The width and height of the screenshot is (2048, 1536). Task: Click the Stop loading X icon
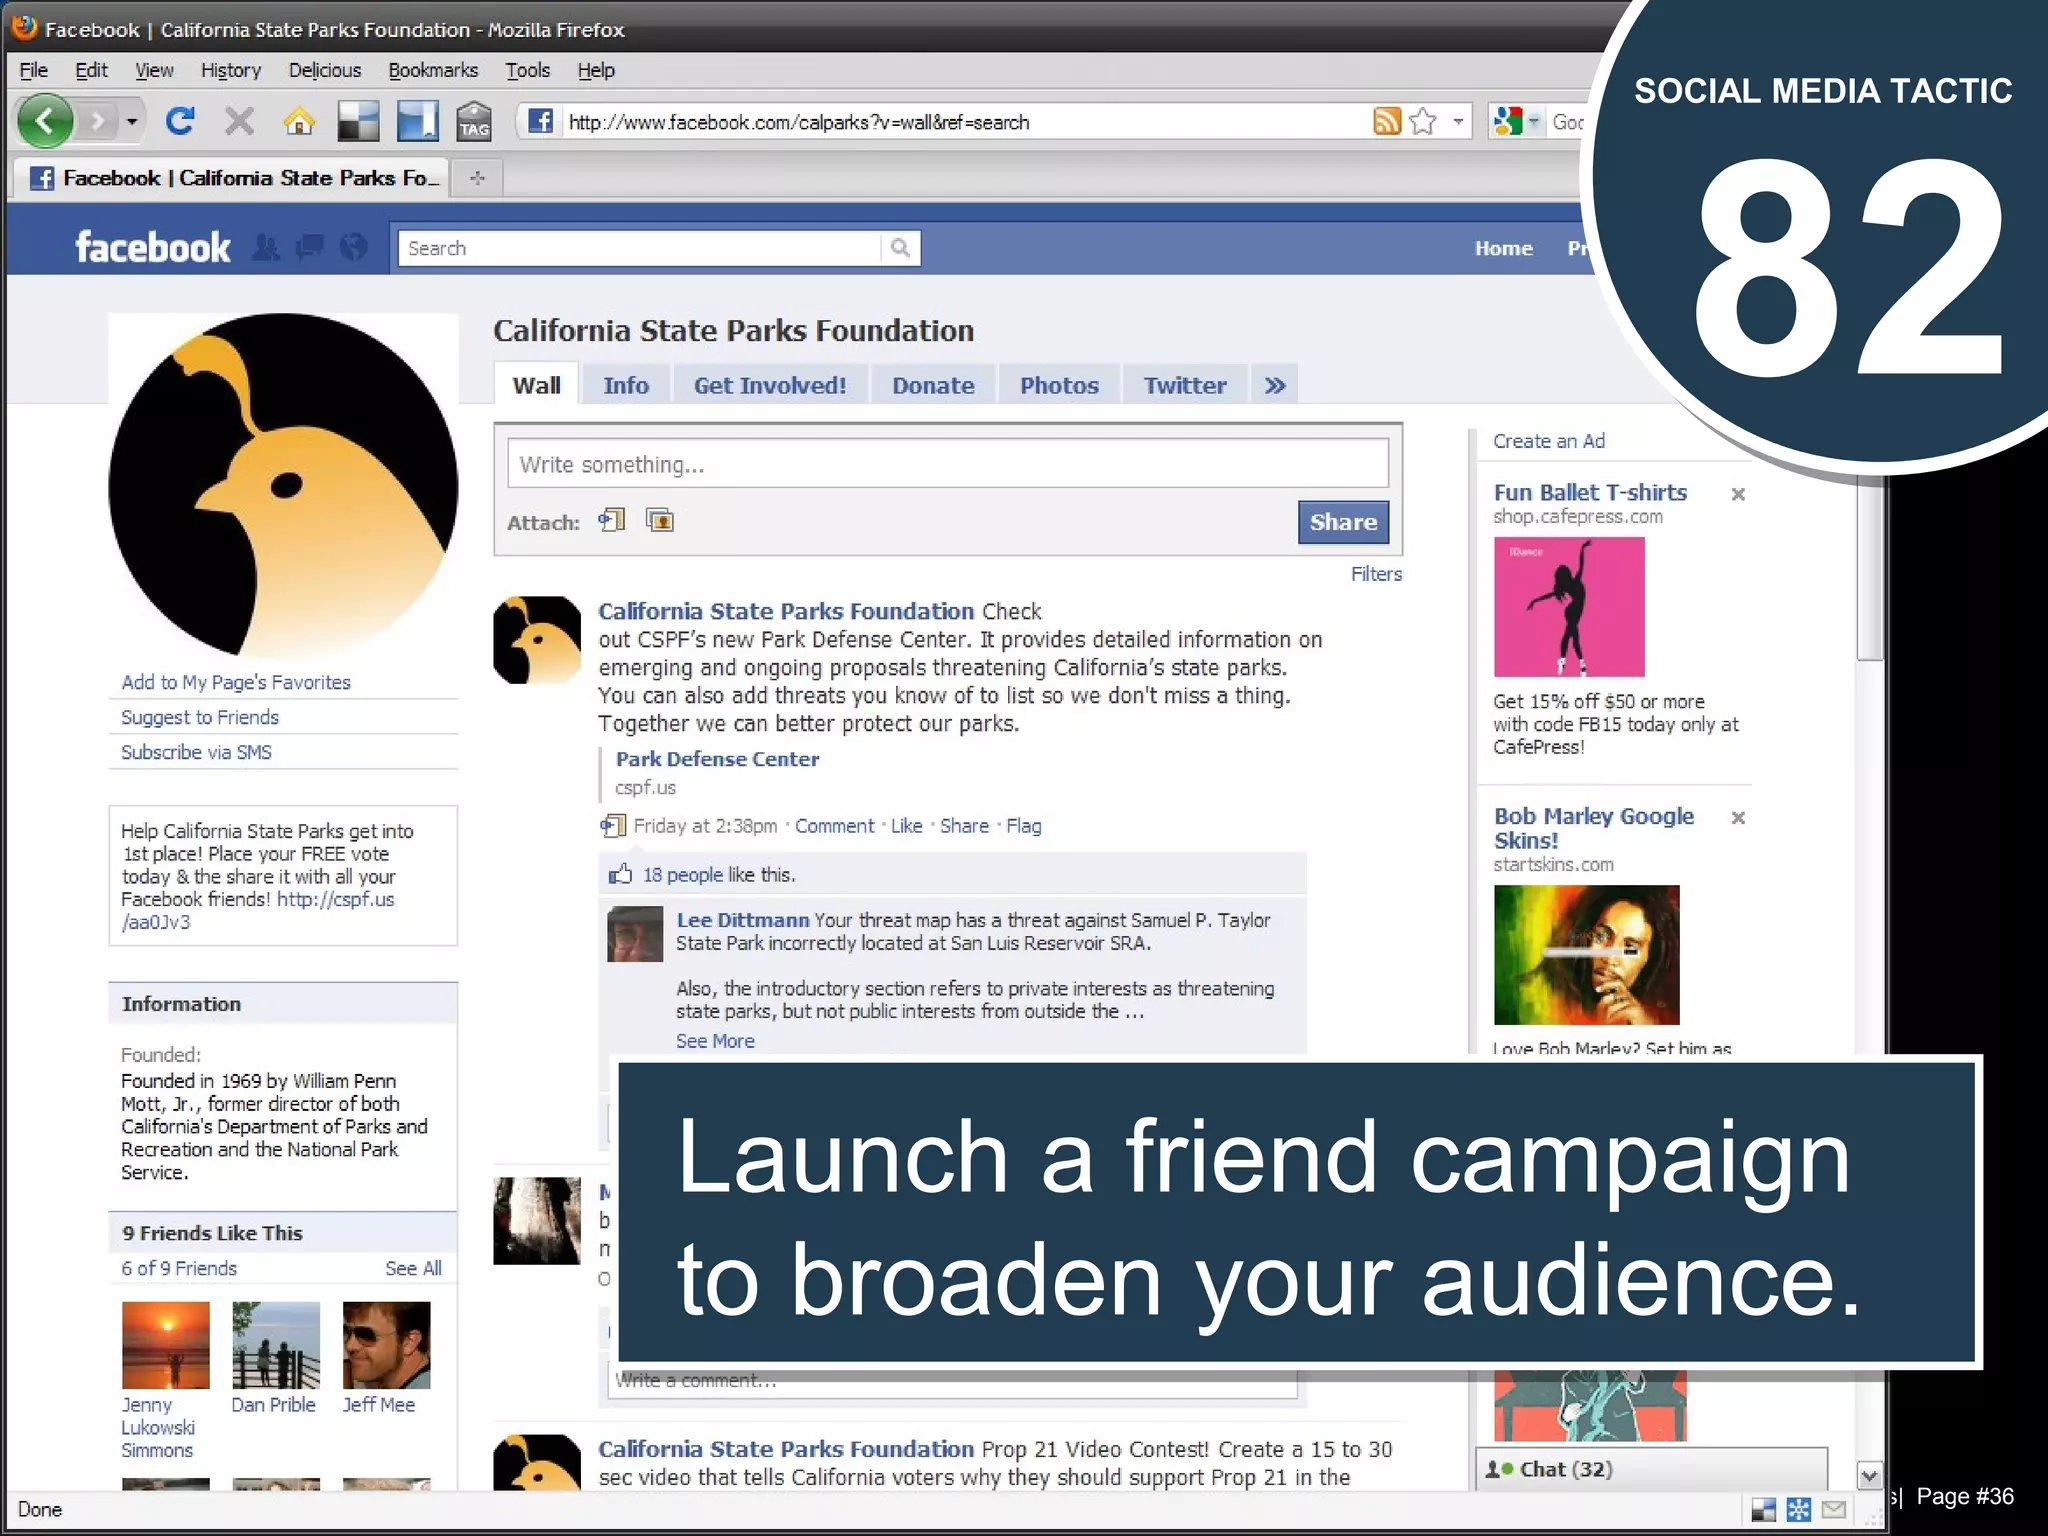[239, 122]
